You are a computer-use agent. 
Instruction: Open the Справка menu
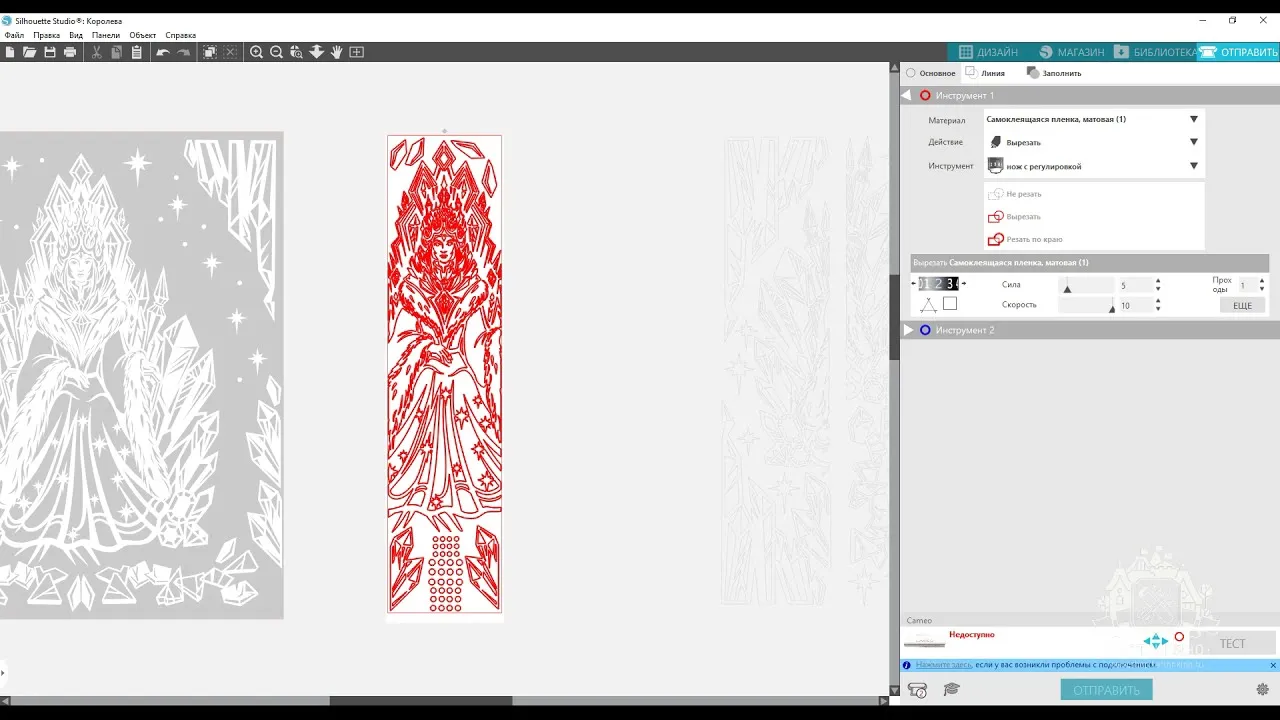click(181, 35)
